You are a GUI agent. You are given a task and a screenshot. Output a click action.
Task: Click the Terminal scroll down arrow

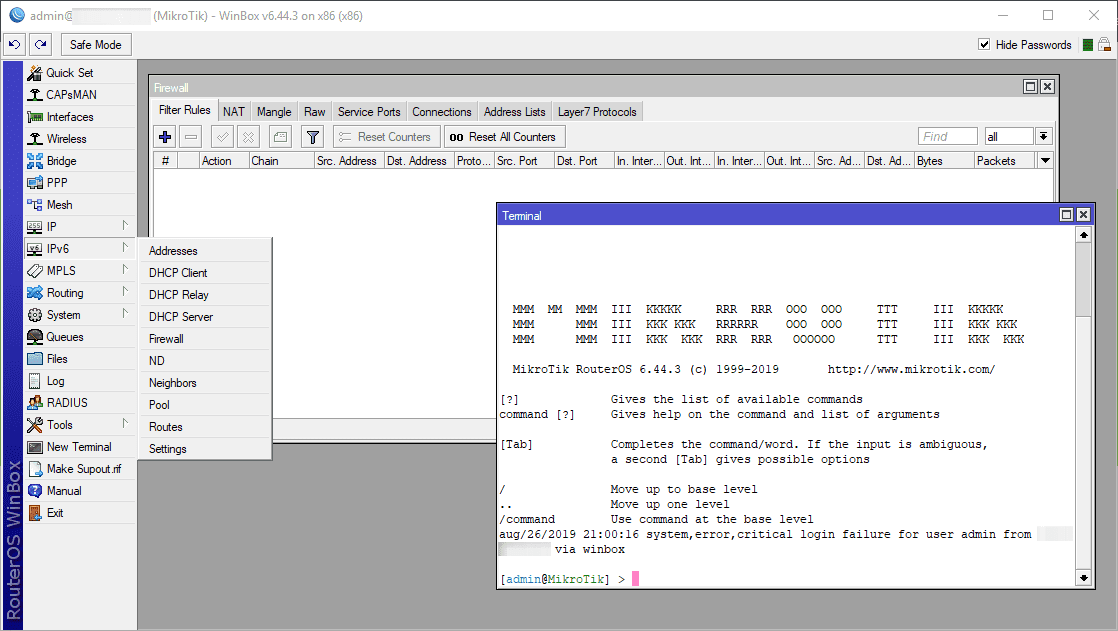tap(1084, 578)
